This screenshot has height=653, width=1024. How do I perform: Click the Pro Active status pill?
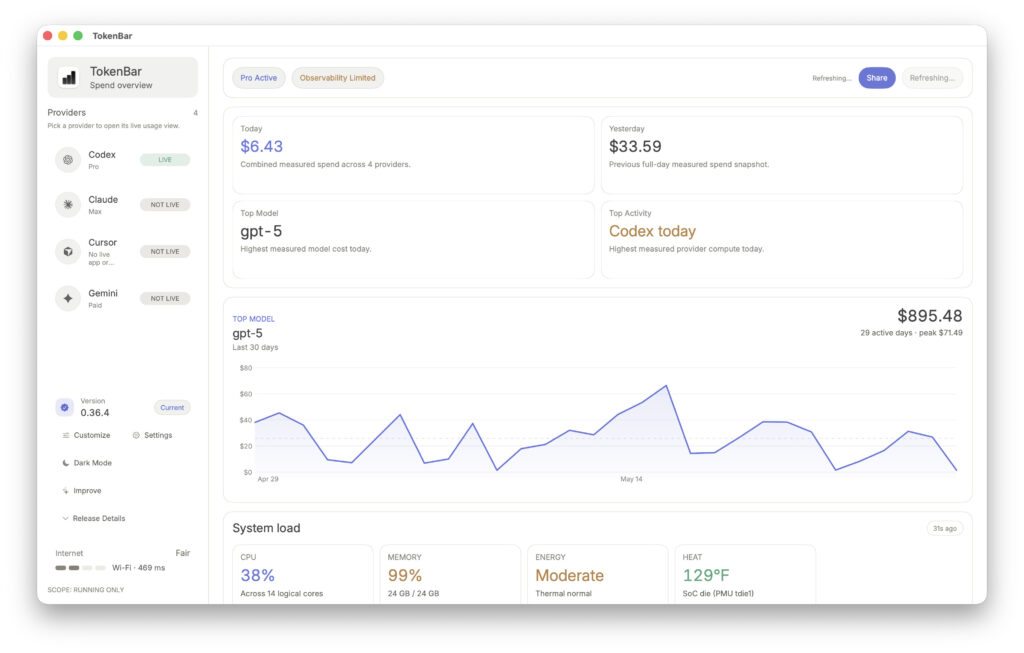pos(259,78)
